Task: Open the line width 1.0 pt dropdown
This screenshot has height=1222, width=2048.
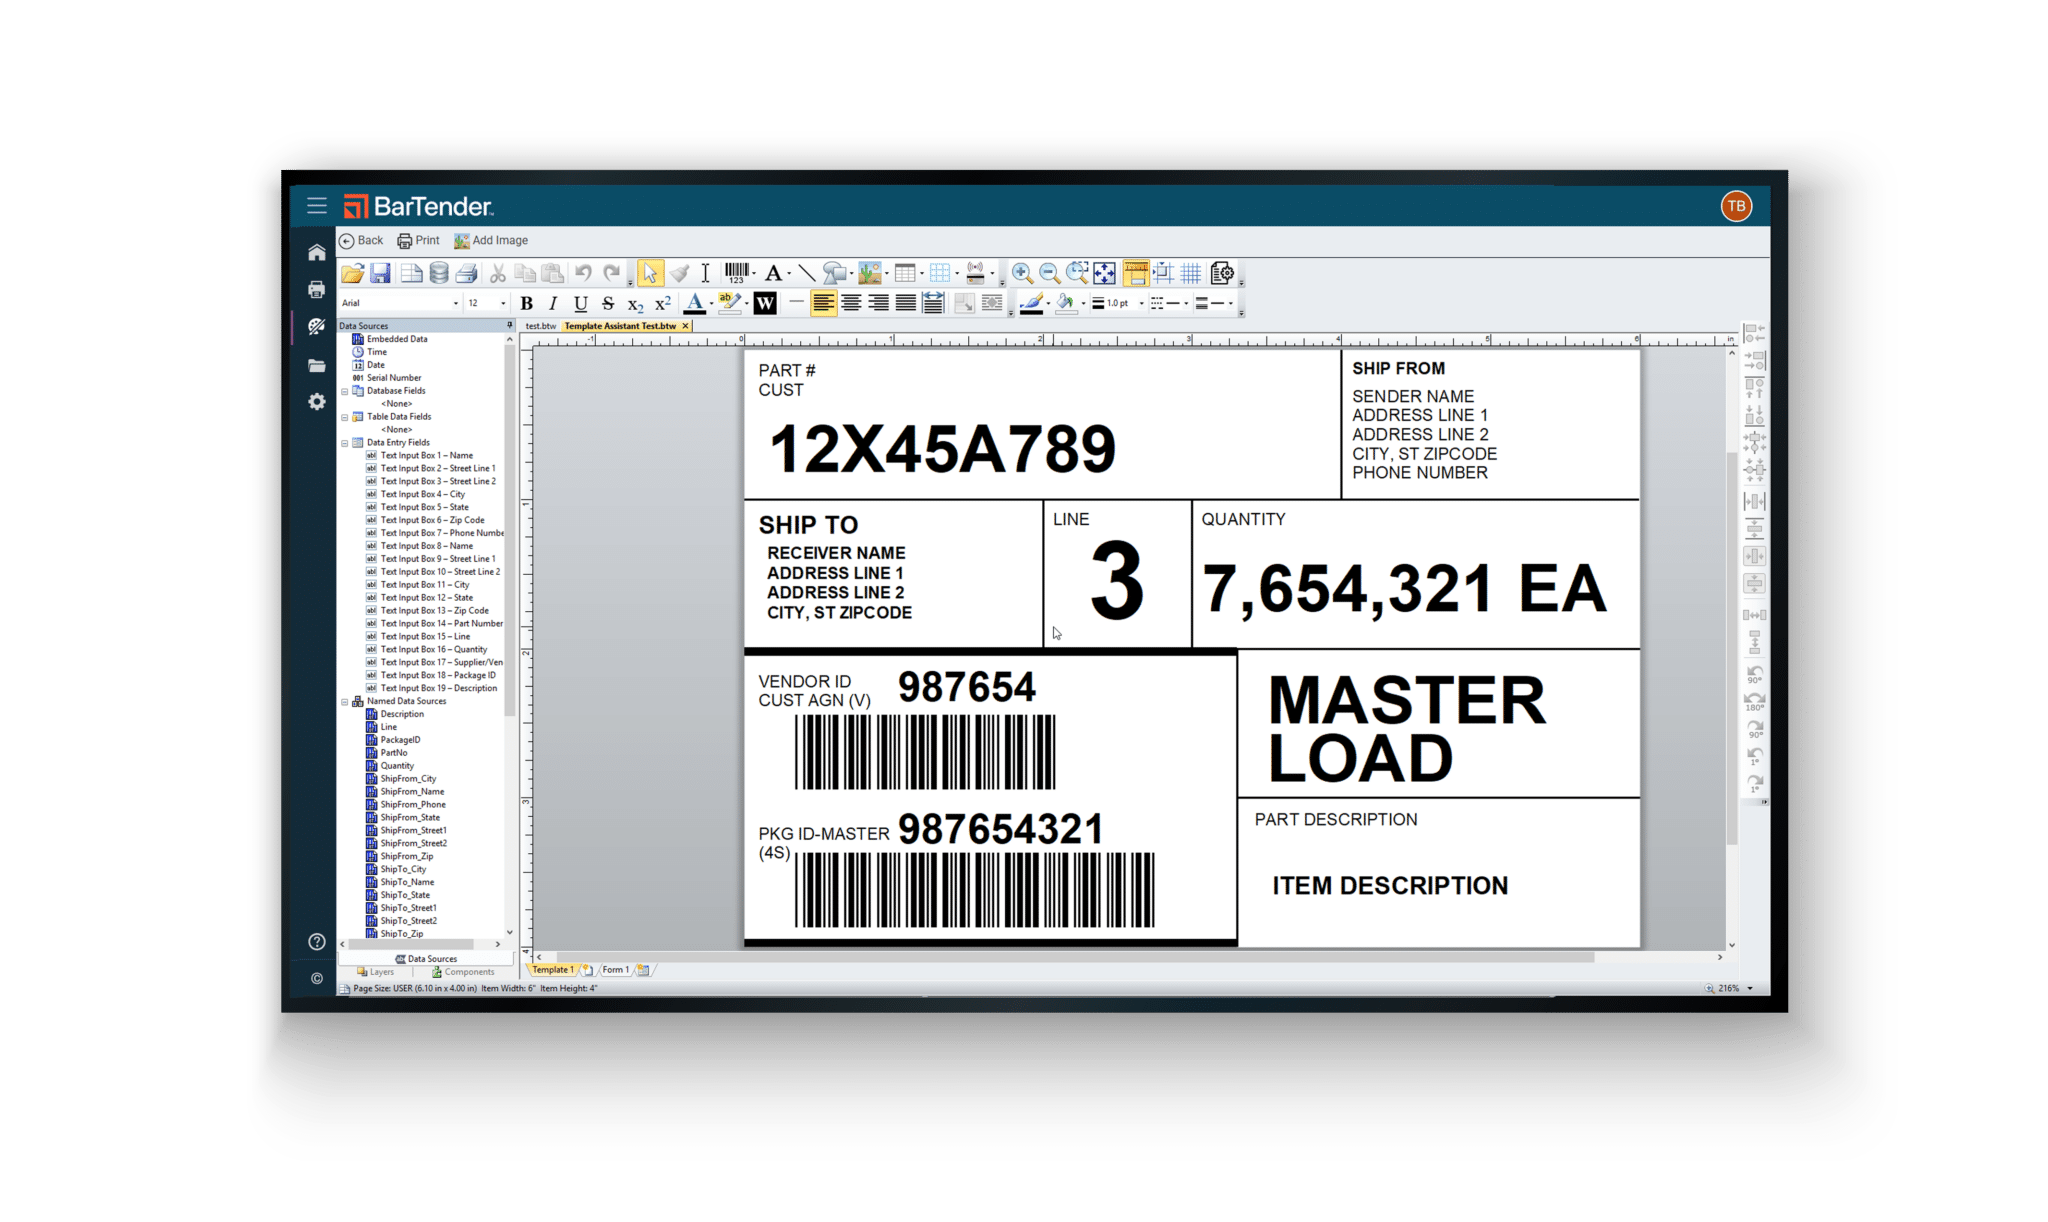Action: click(x=1141, y=303)
